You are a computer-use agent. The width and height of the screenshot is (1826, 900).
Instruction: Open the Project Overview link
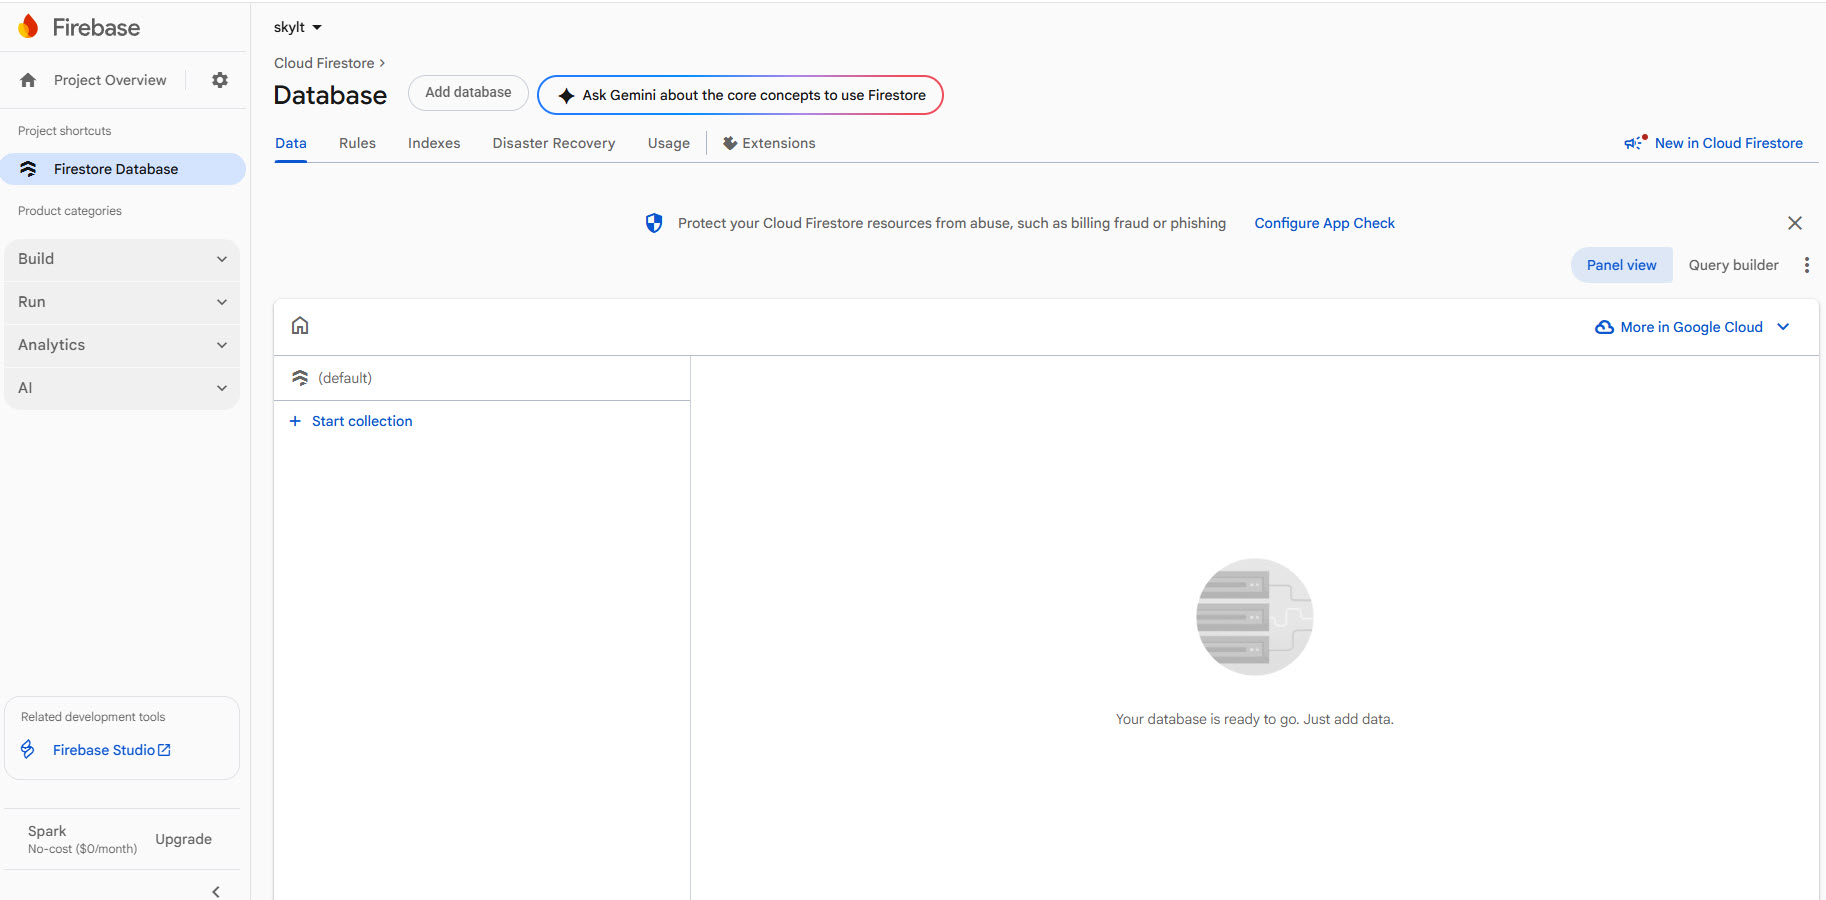(x=110, y=80)
